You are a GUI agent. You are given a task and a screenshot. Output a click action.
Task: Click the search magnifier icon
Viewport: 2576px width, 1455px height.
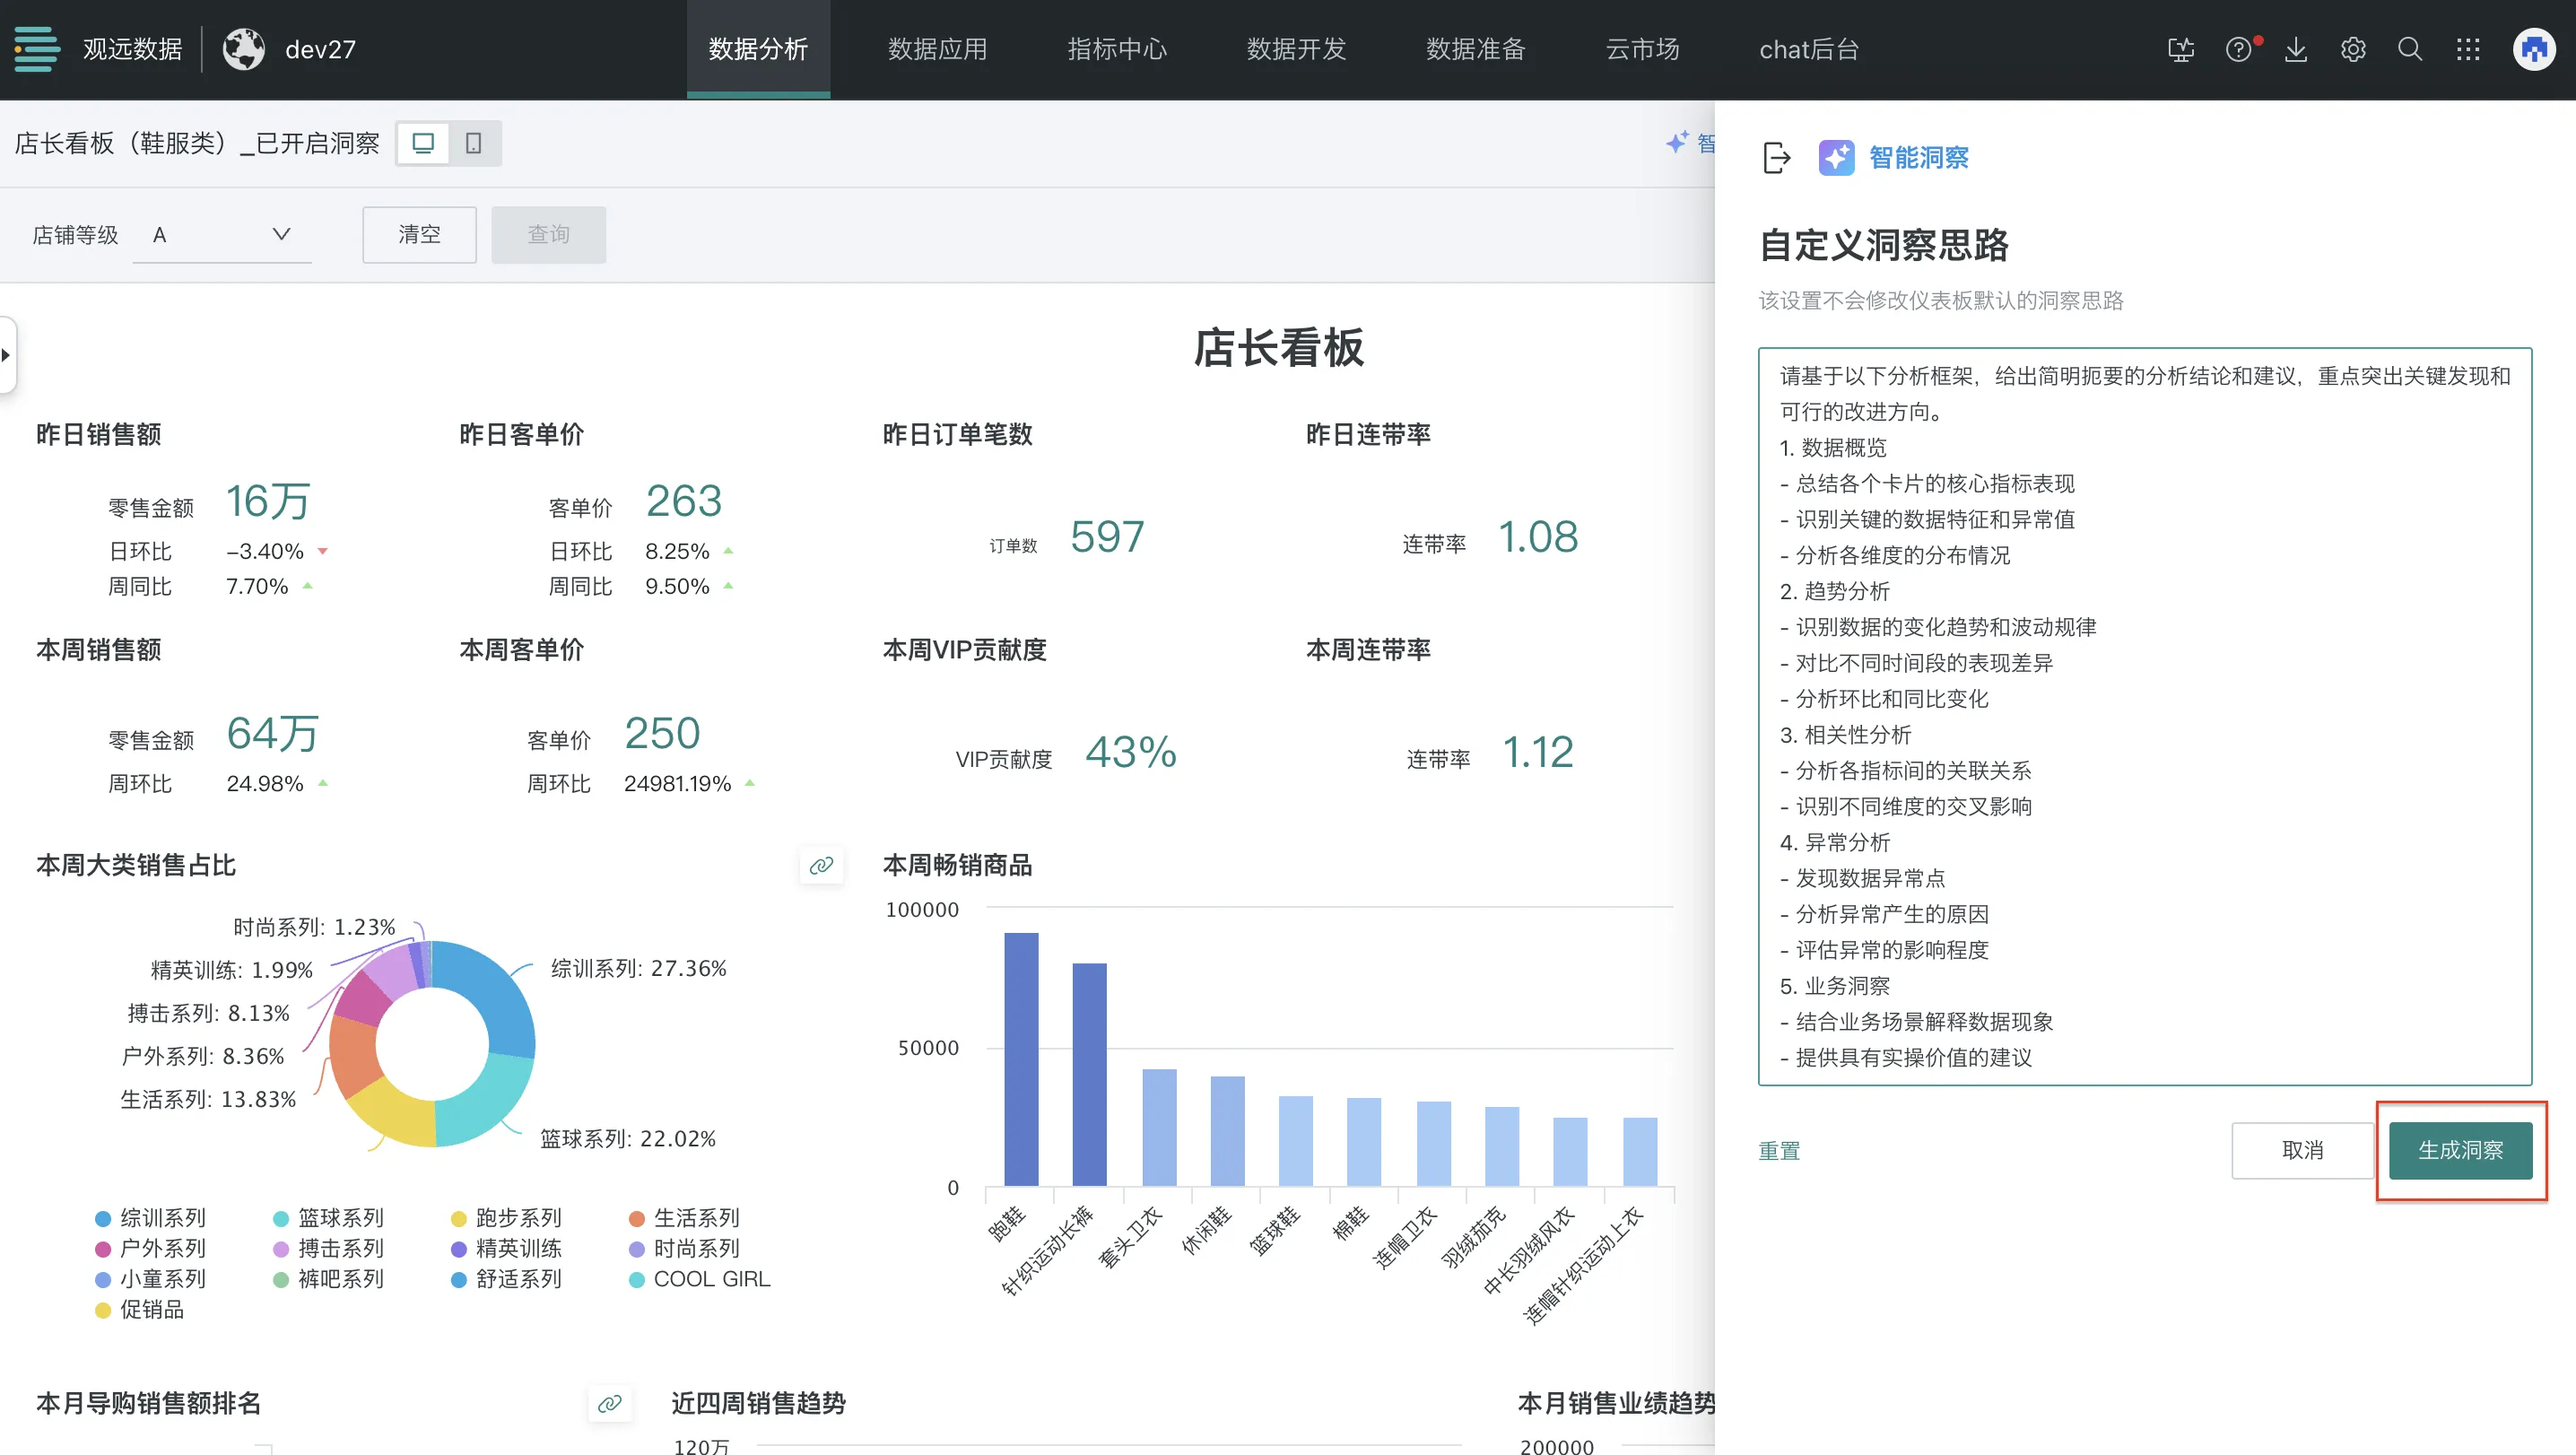(x=2410, y=49)
